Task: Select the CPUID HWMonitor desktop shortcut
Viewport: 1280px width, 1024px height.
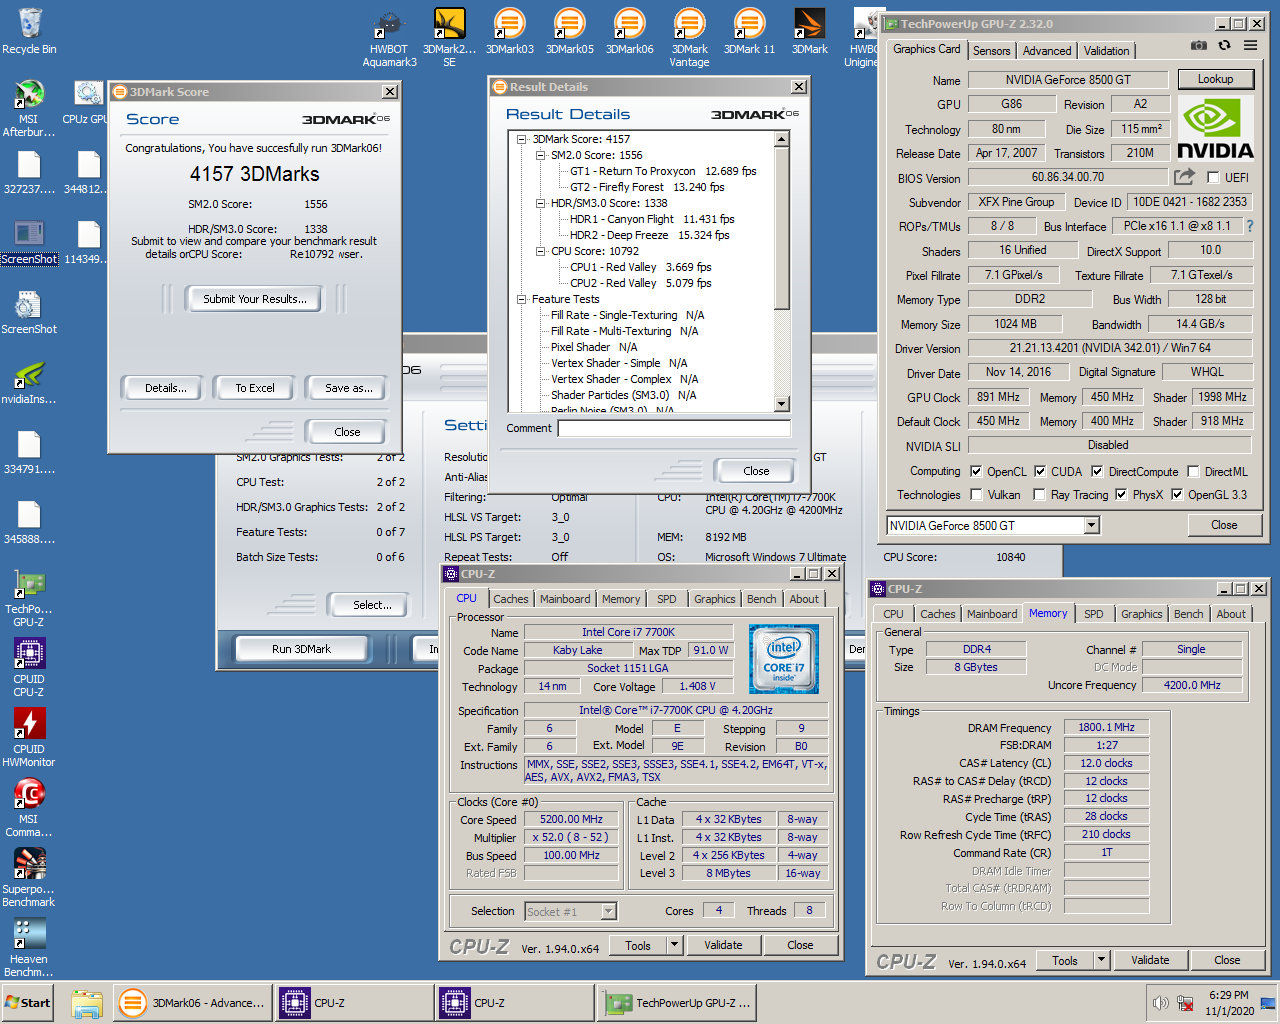Action: [x=29, y=739]
